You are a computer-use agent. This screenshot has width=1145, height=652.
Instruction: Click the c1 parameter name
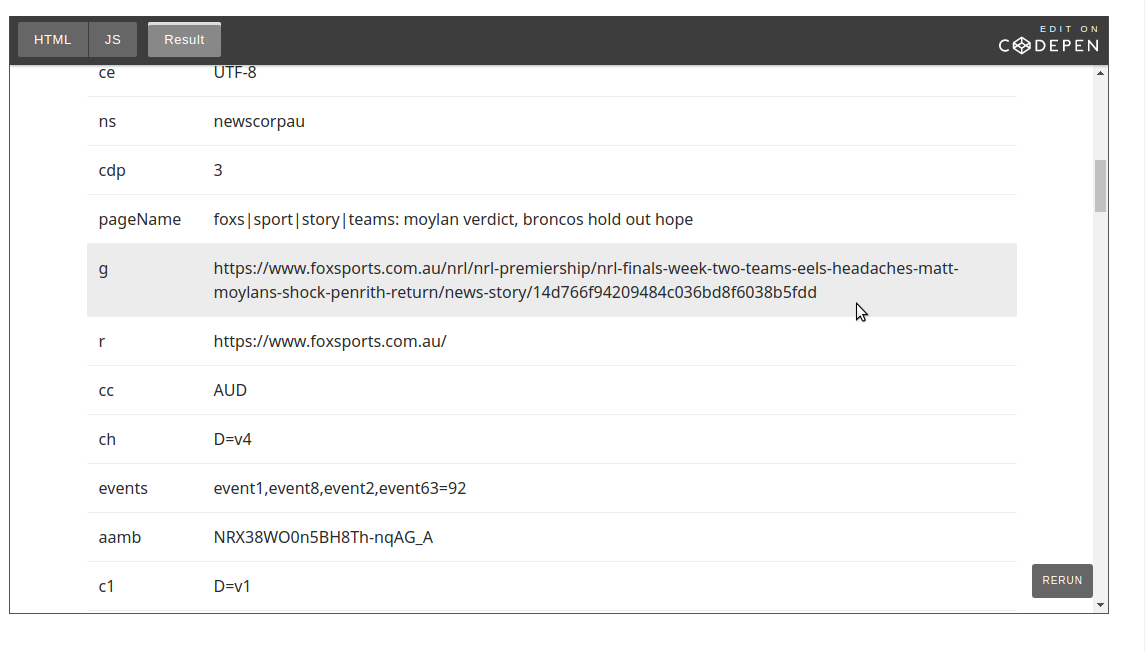click(107, 586)
